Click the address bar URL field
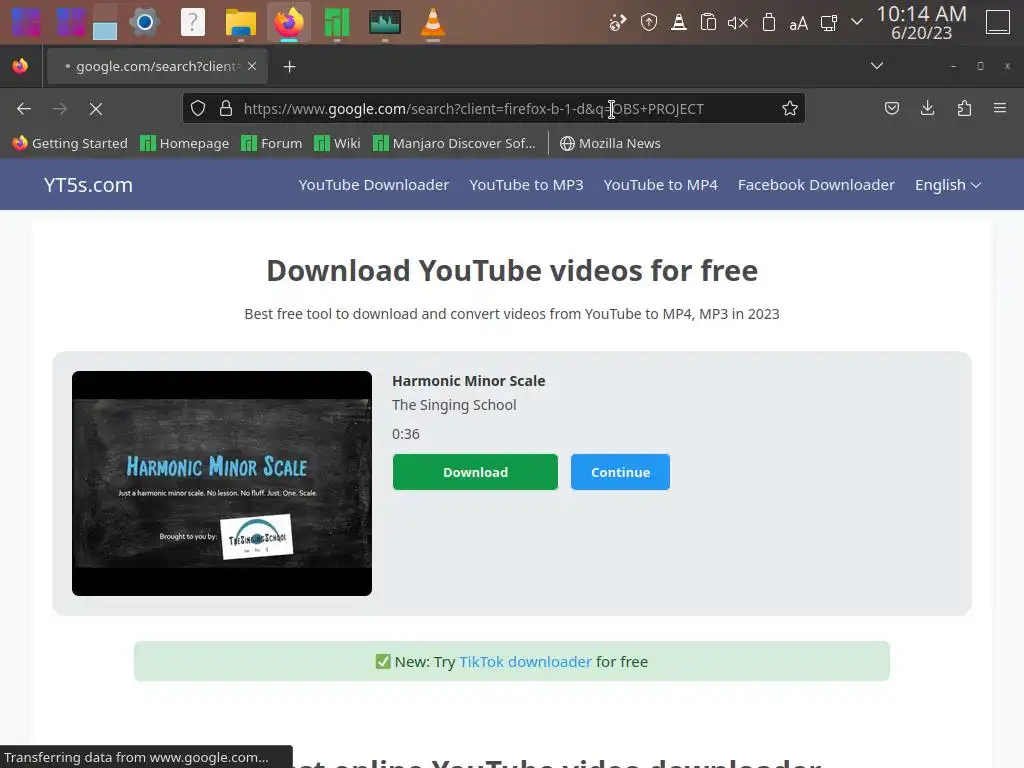 point(493,108)
